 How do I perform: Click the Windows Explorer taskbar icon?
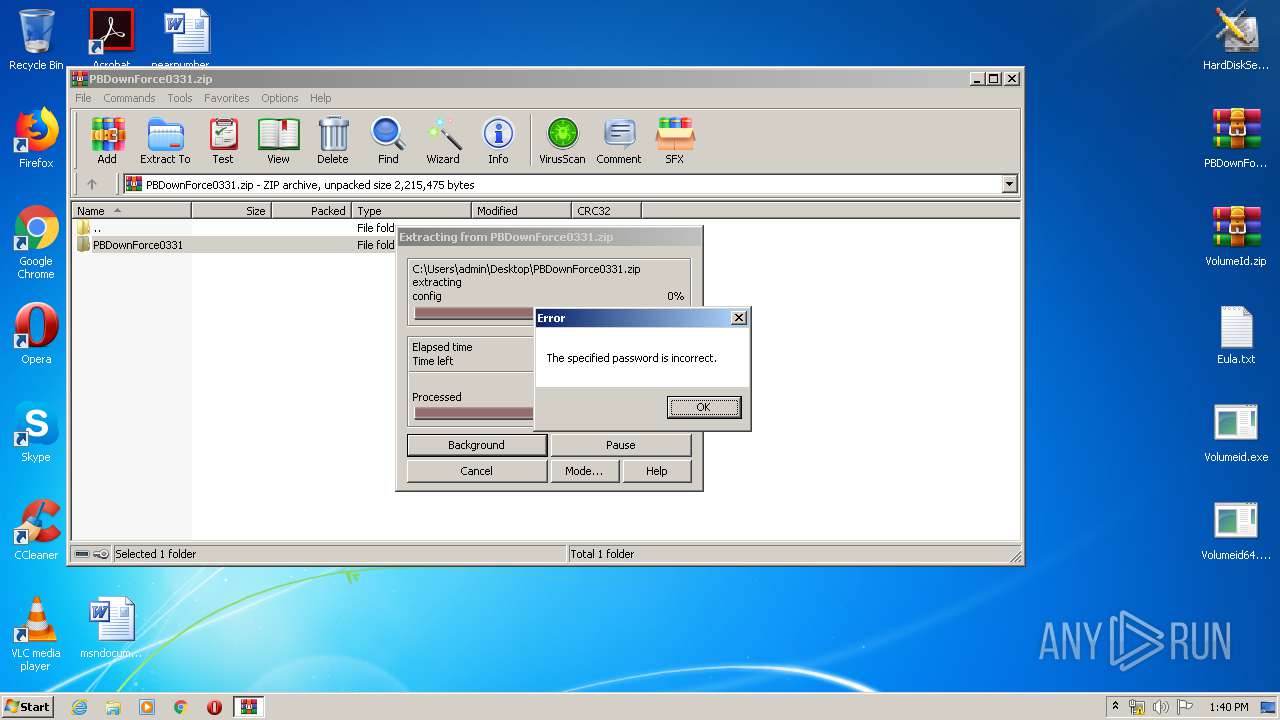click(113, 707)
